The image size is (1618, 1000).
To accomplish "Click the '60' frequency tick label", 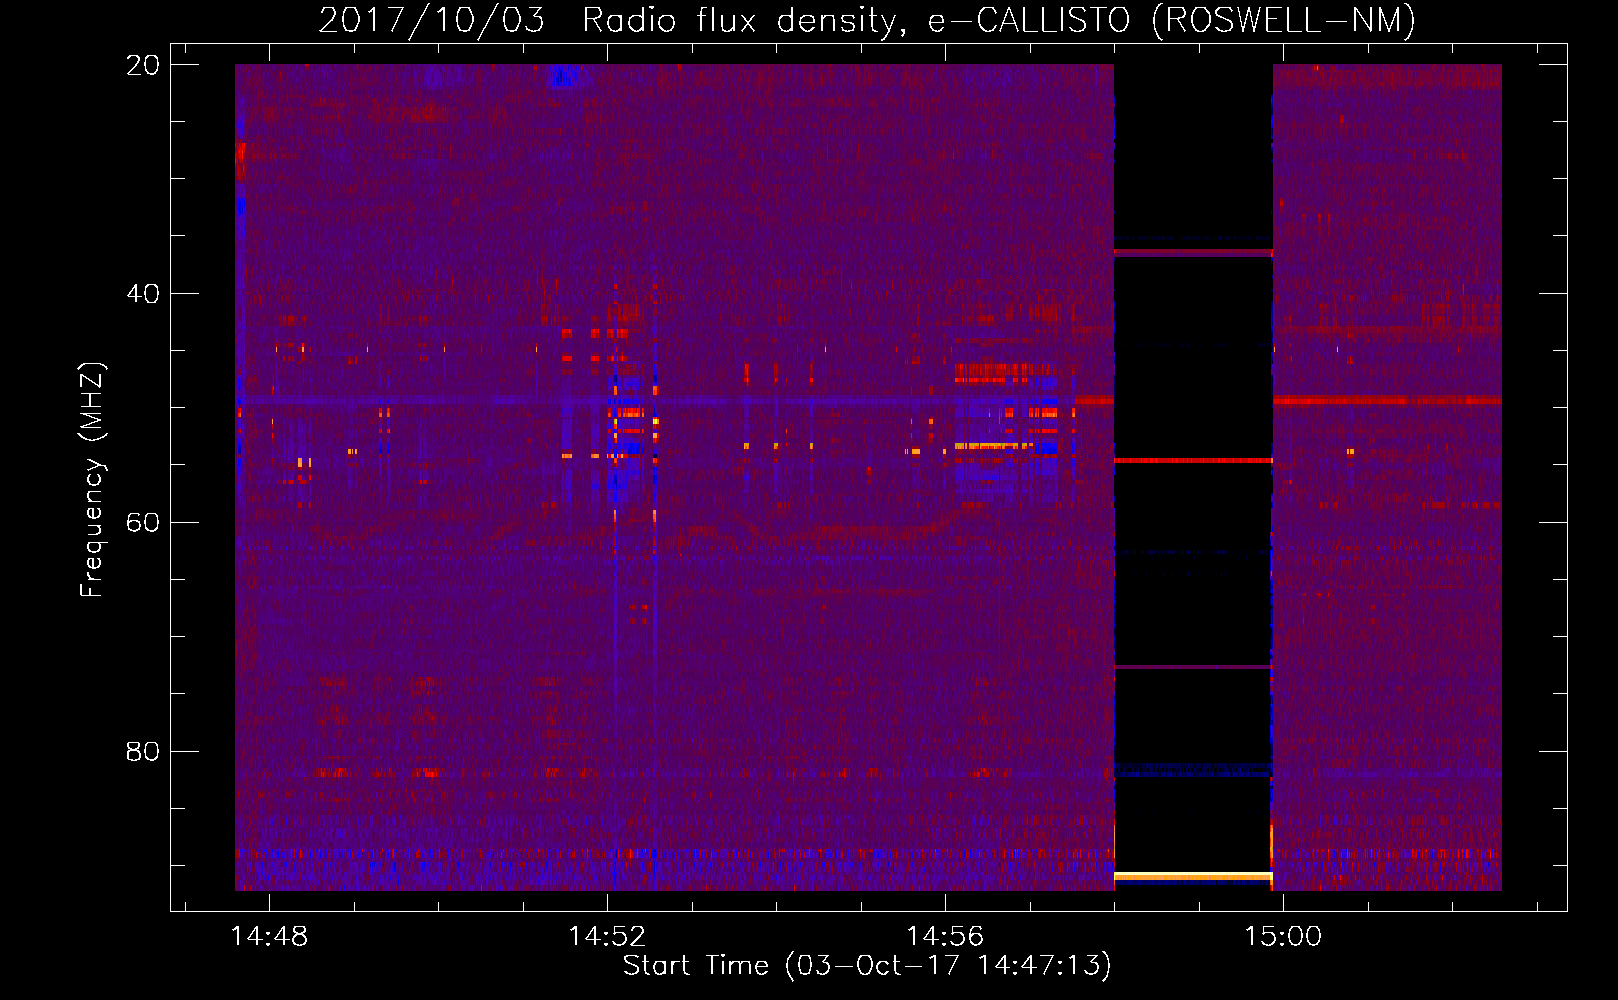I will (x=143, y=522).
